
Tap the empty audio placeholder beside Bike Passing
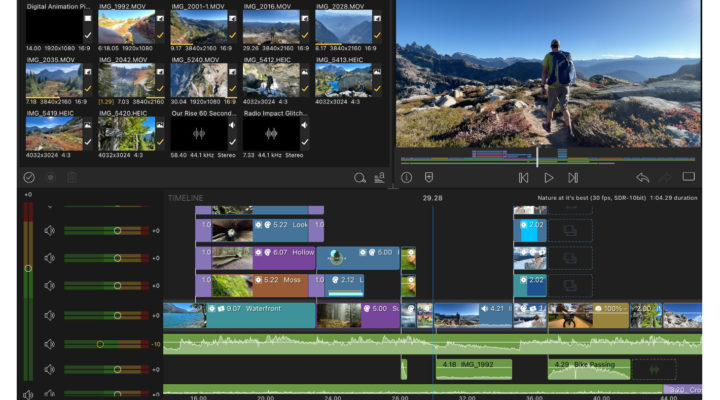[x=654, y=369]
